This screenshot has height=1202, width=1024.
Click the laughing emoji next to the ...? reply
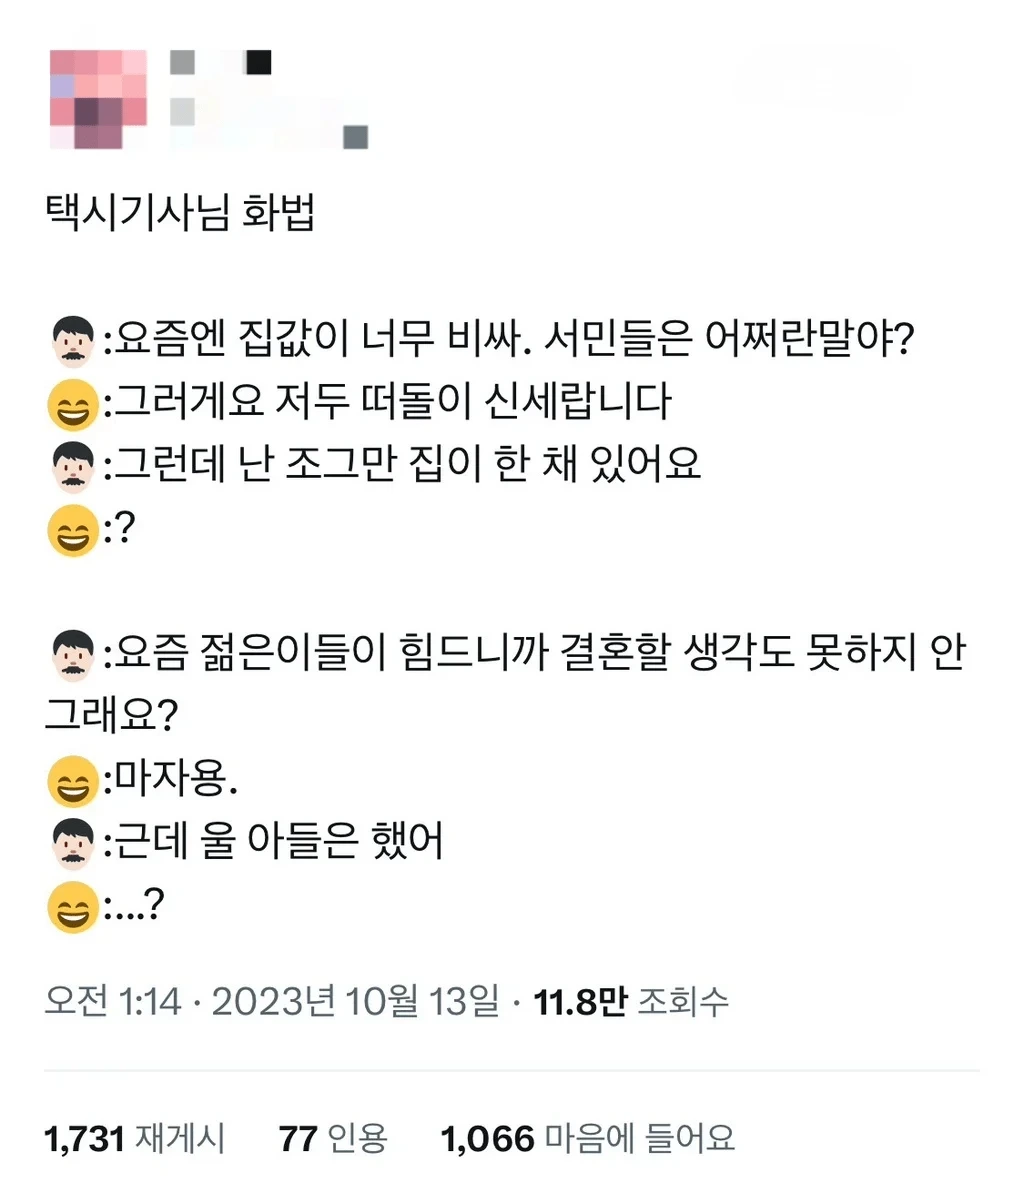pyautogui.click(x=71, y=908)
